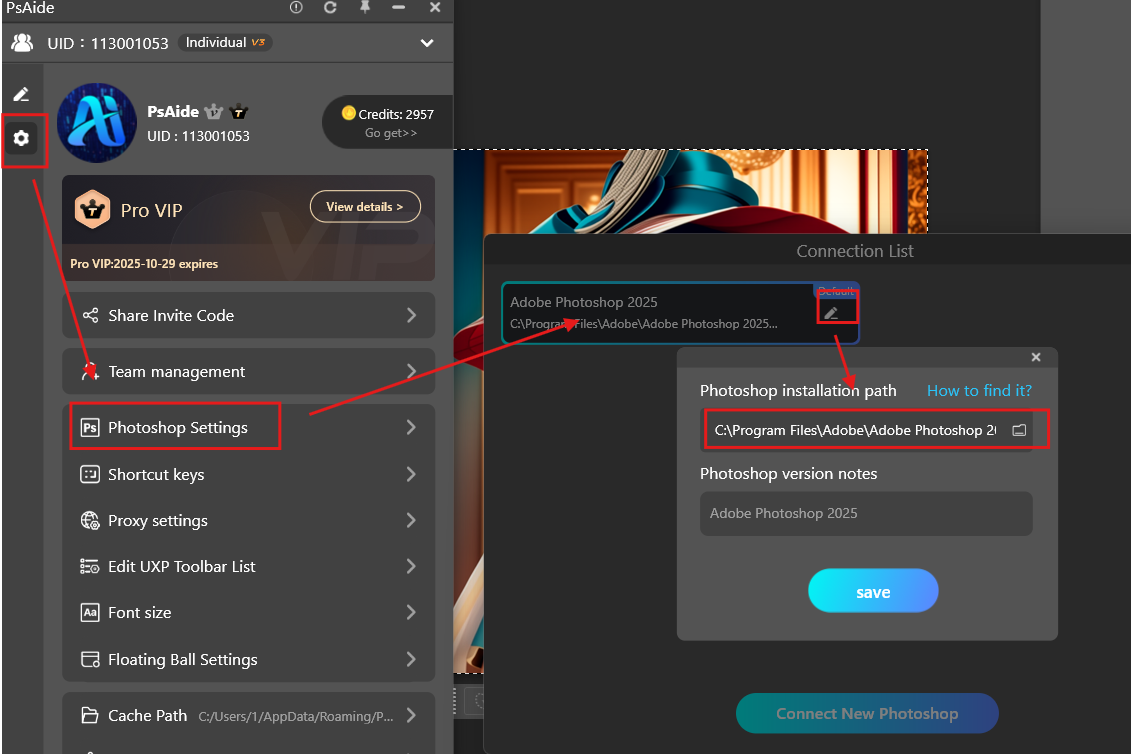This screenshot has width=1131, height=754.
Task: Open Share Invite Code
Action: (x=248, y=315)
